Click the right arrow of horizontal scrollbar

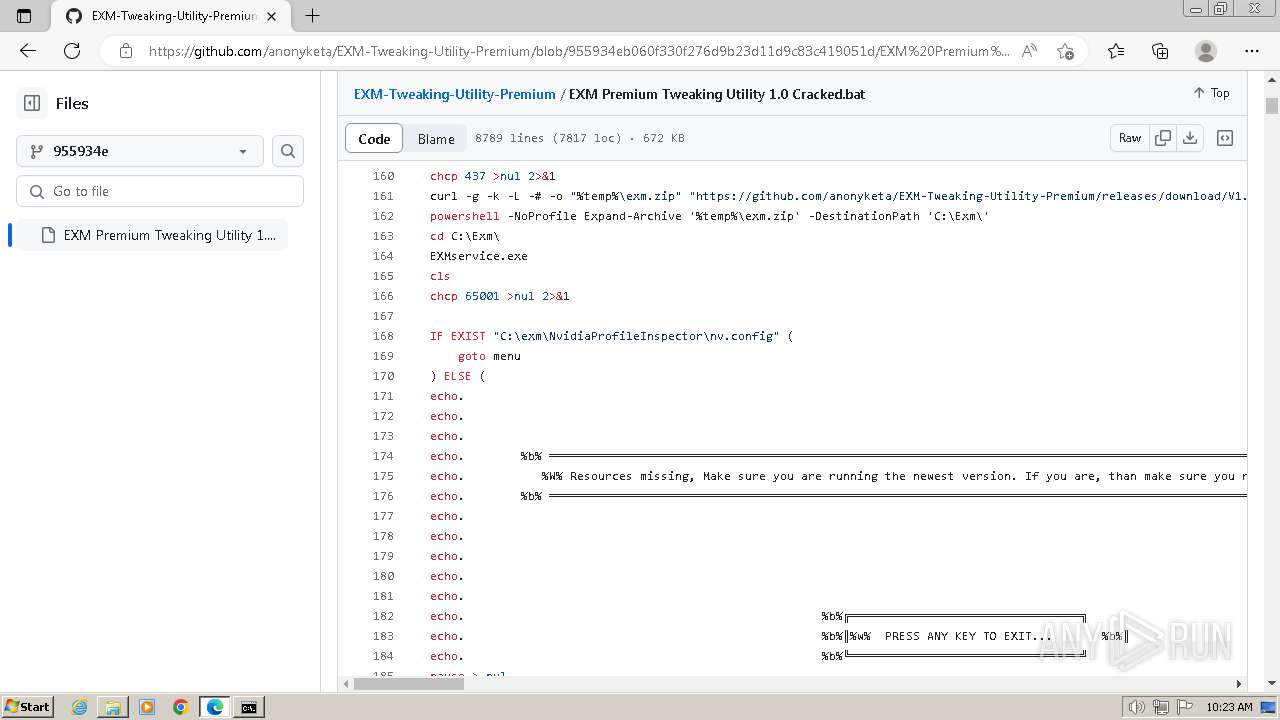(x=1239, y=684)
